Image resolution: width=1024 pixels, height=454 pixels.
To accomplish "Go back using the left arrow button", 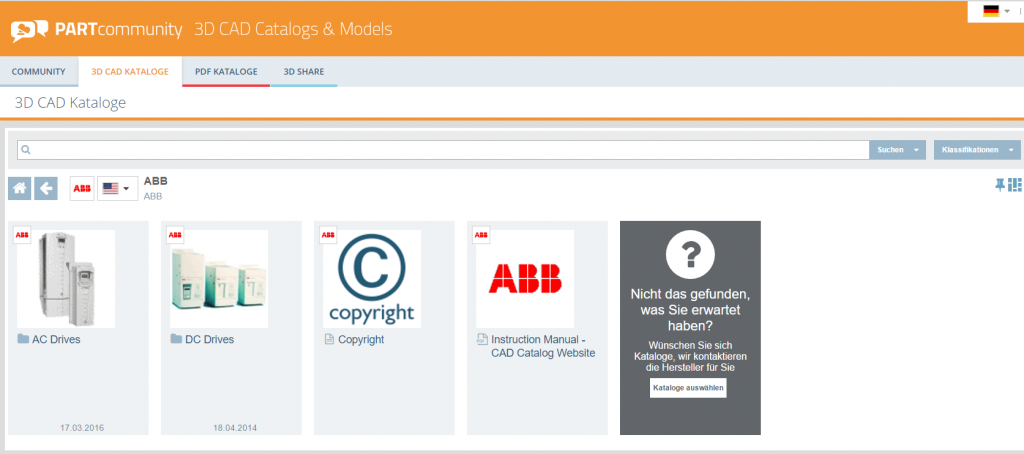I will point(46,188).
